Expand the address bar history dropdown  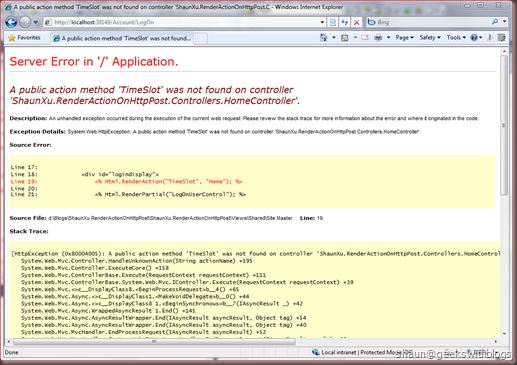(x=322, y=22)
